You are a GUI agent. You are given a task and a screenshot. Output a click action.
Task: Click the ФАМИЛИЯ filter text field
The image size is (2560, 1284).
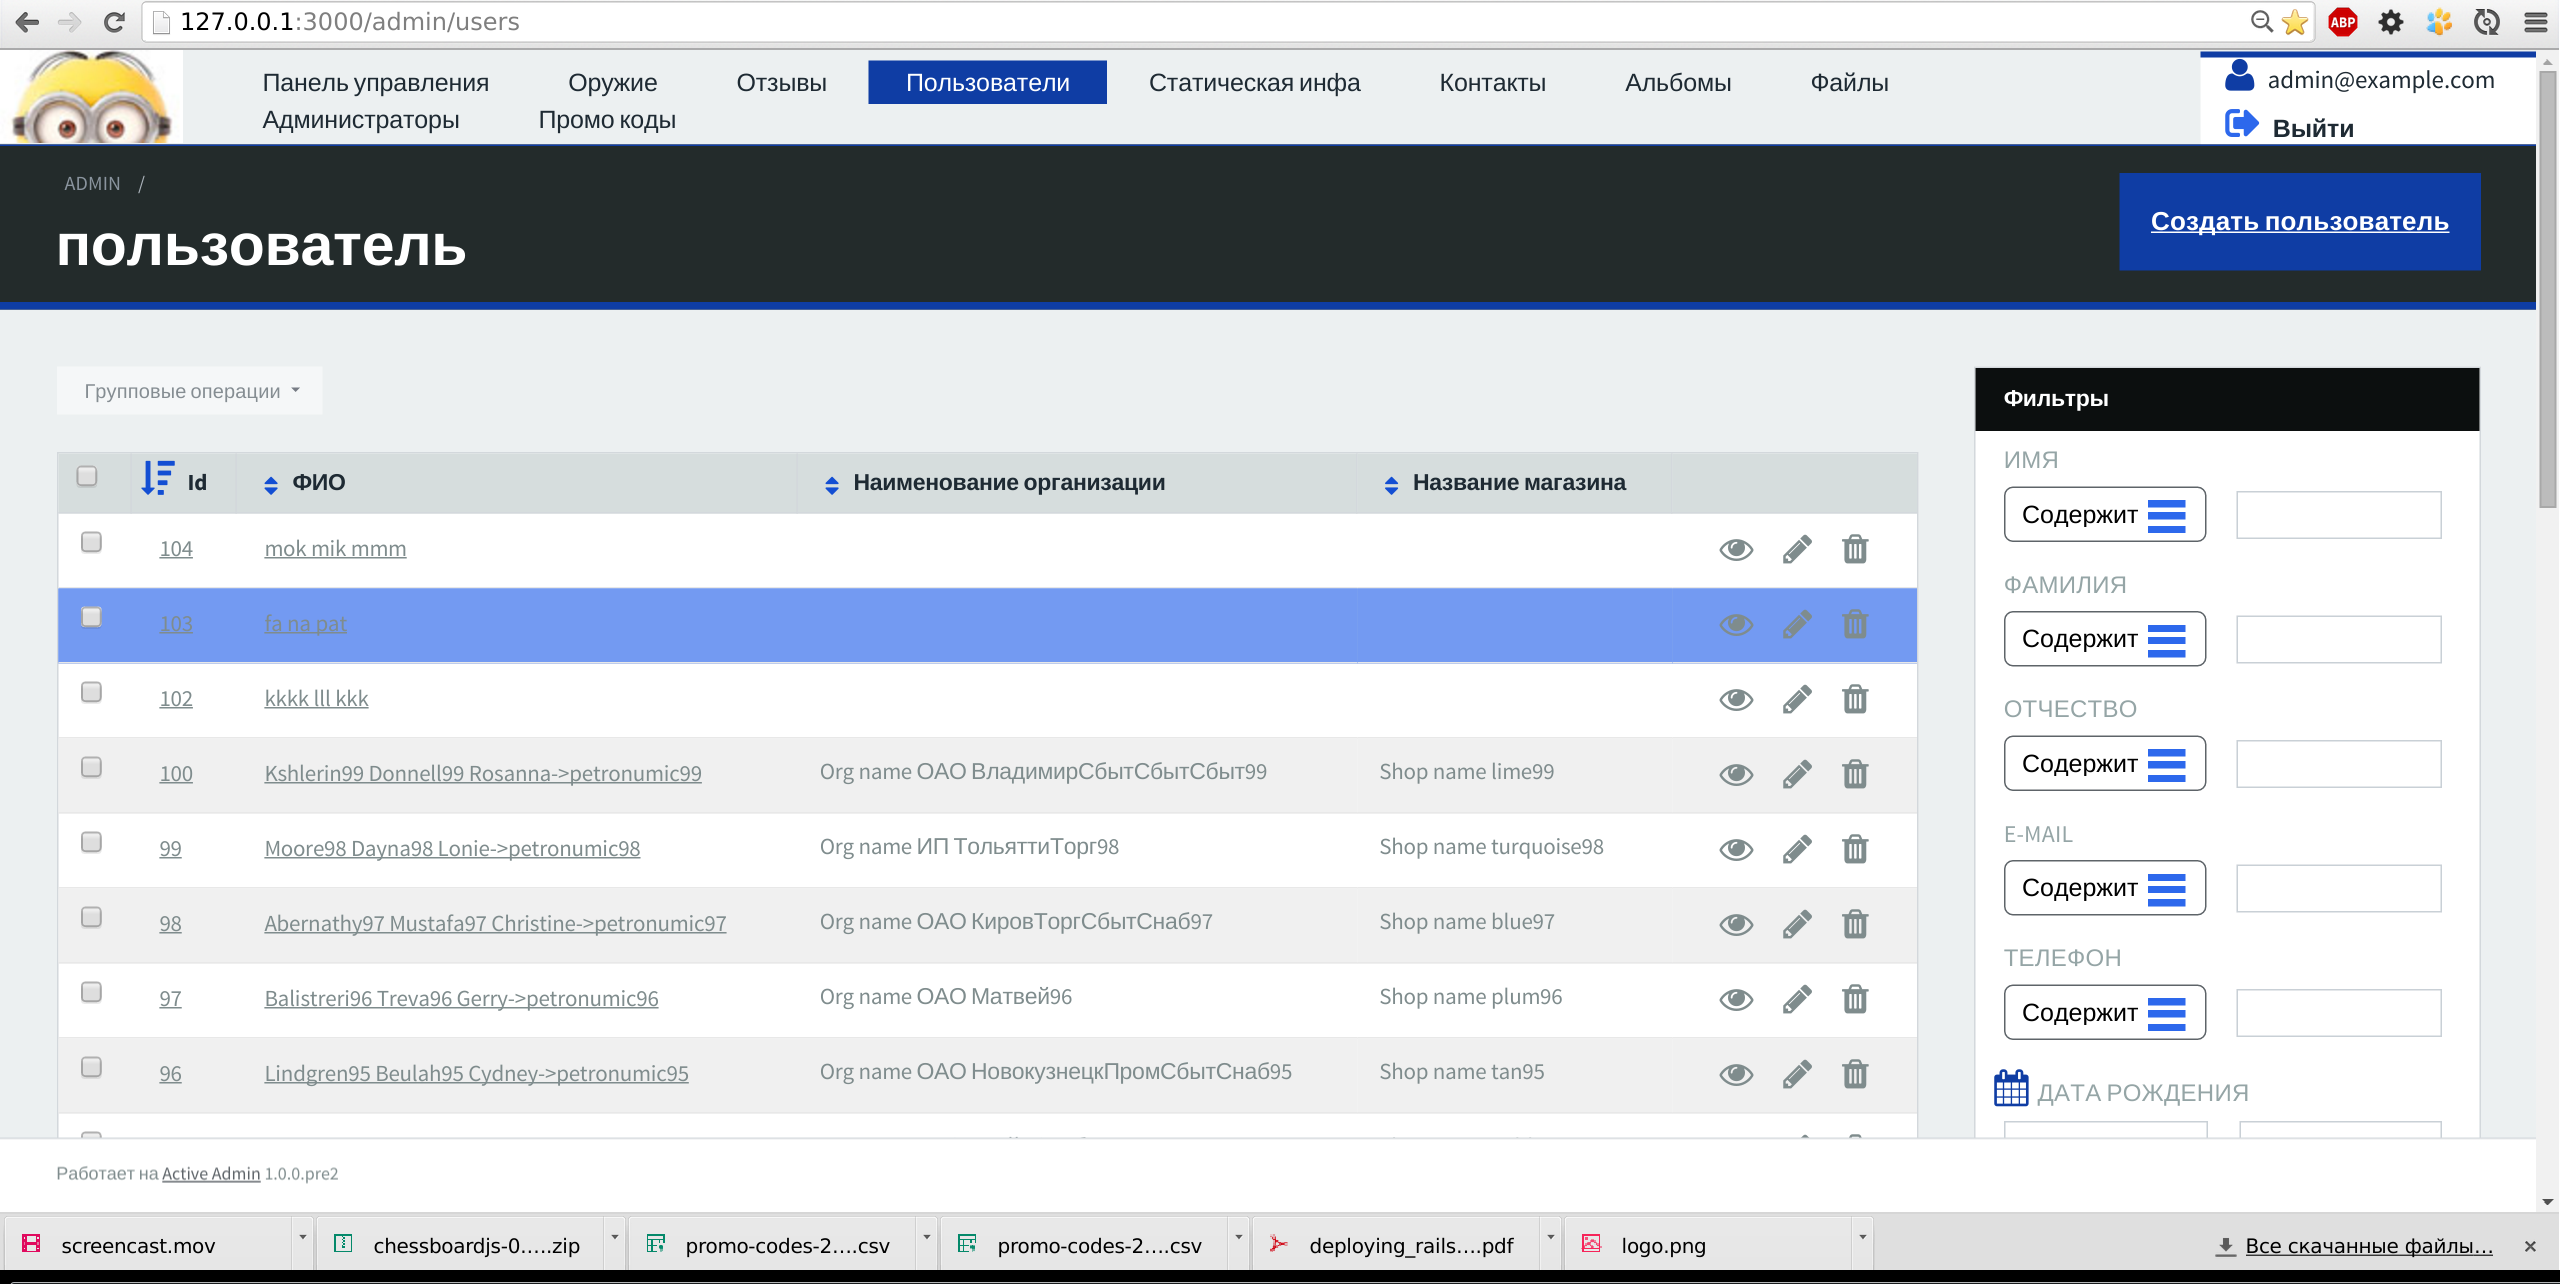2338,639
